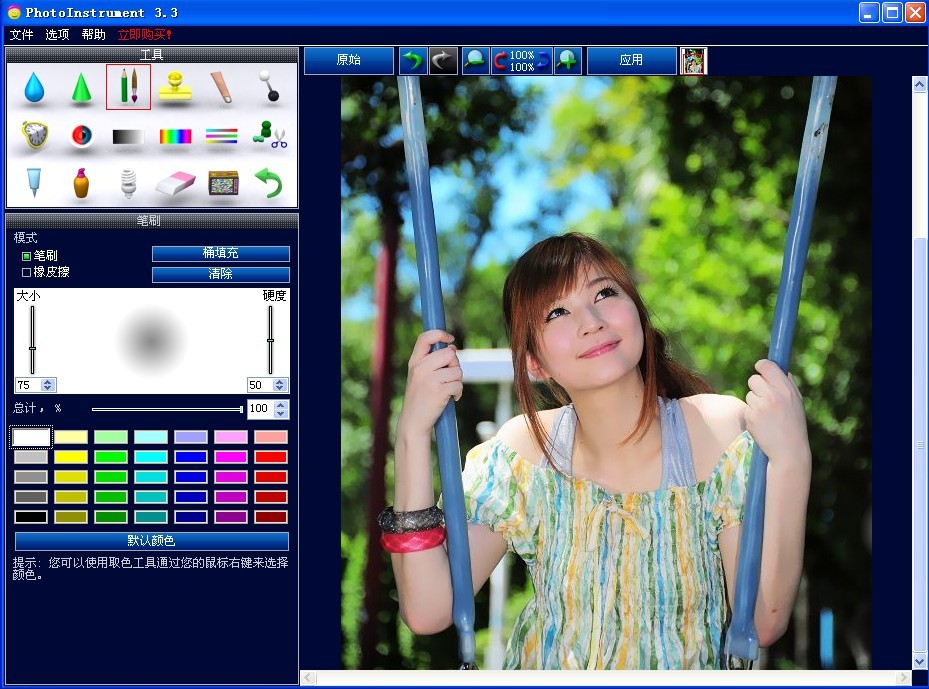Image resolution: width=929 pixels, height=689 pixels.
Task: Decrease hardness with the down stepper arrow
Action: [x=281, y=388]
